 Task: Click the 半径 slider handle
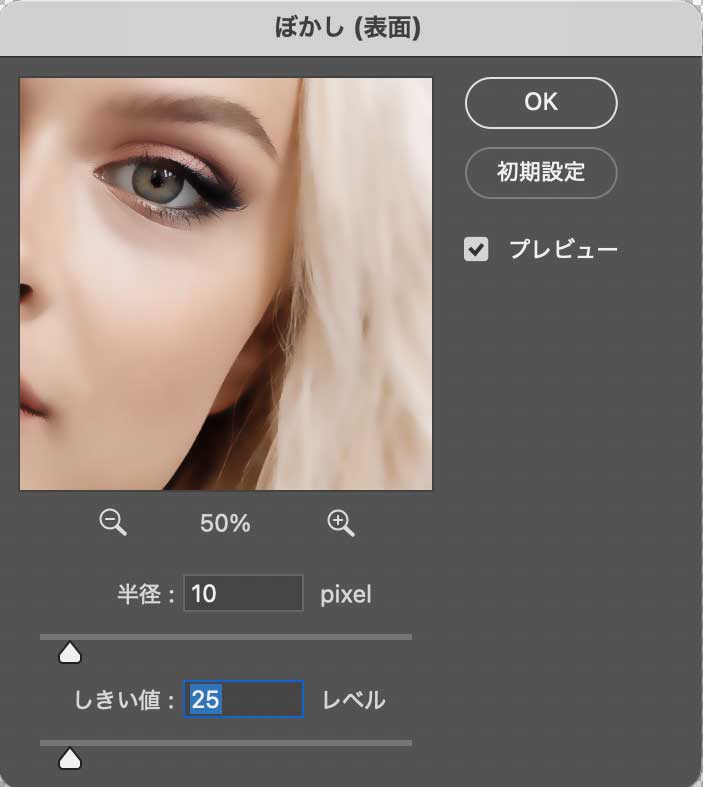tap(70, 652)
